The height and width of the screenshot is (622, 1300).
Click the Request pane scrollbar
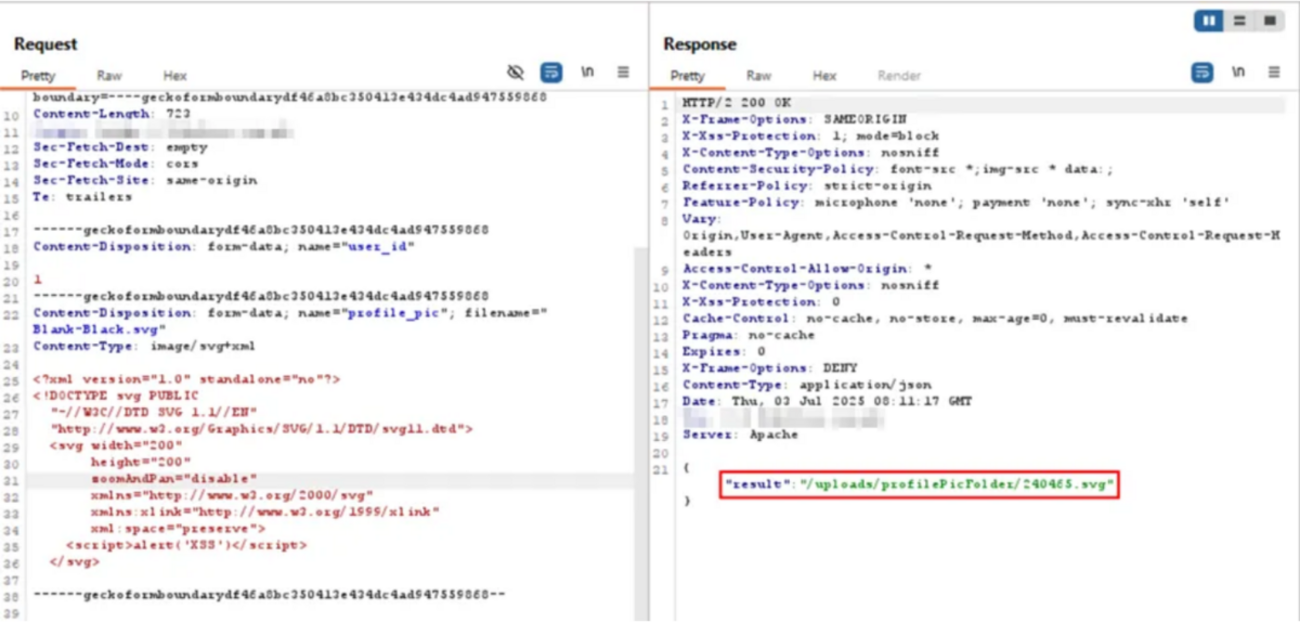[640, 435]
